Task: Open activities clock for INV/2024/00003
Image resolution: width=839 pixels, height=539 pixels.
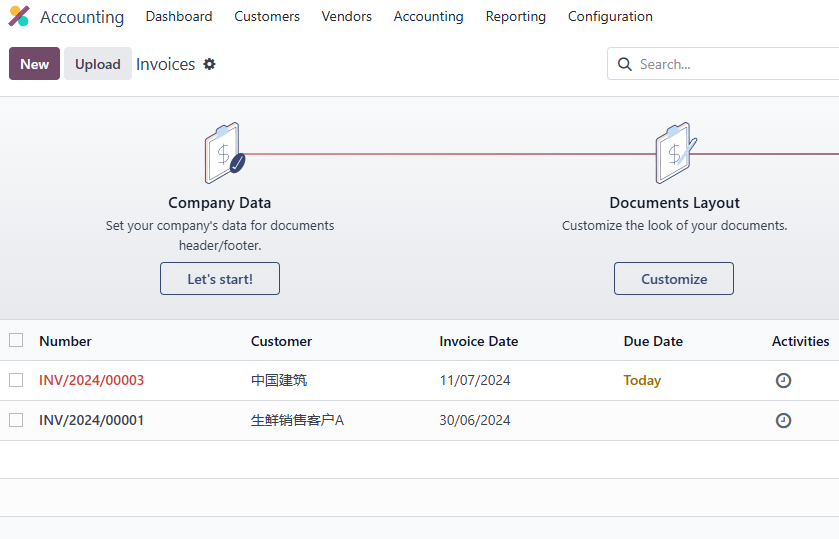Action: (x=783, y=381)
